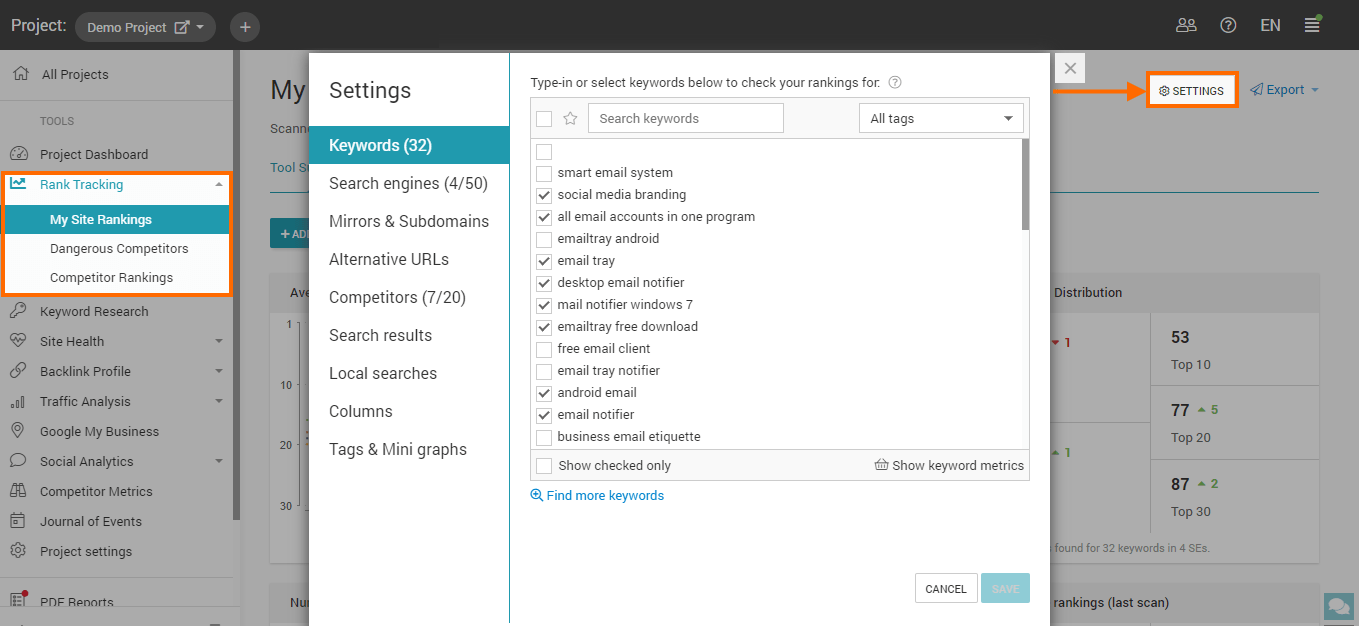Open the user accounts icon in top bar

pyautogui.click(x=1186, y=26)
